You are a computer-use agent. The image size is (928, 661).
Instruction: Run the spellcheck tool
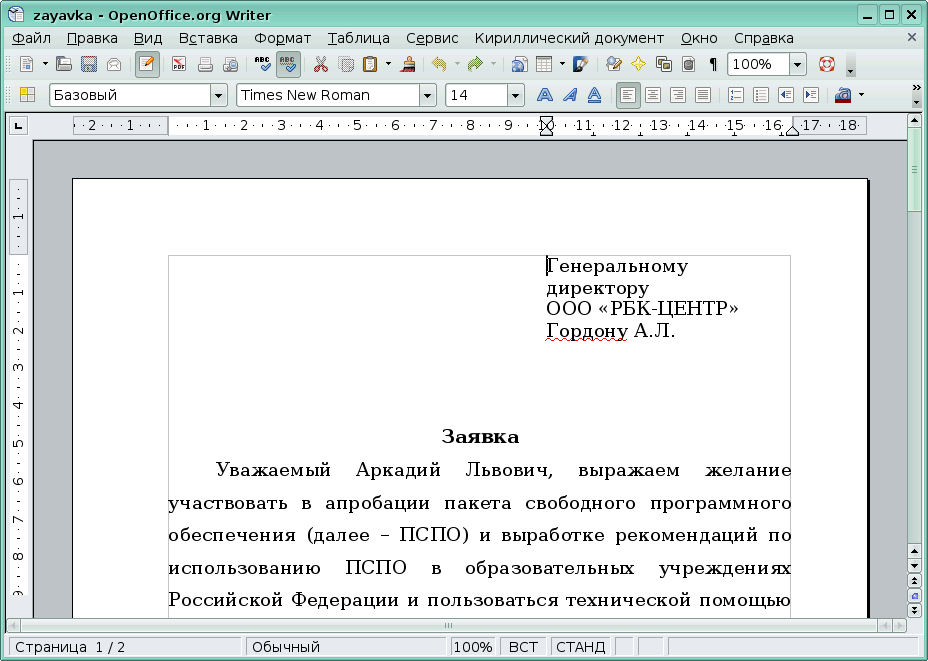[x=262, y=63]
